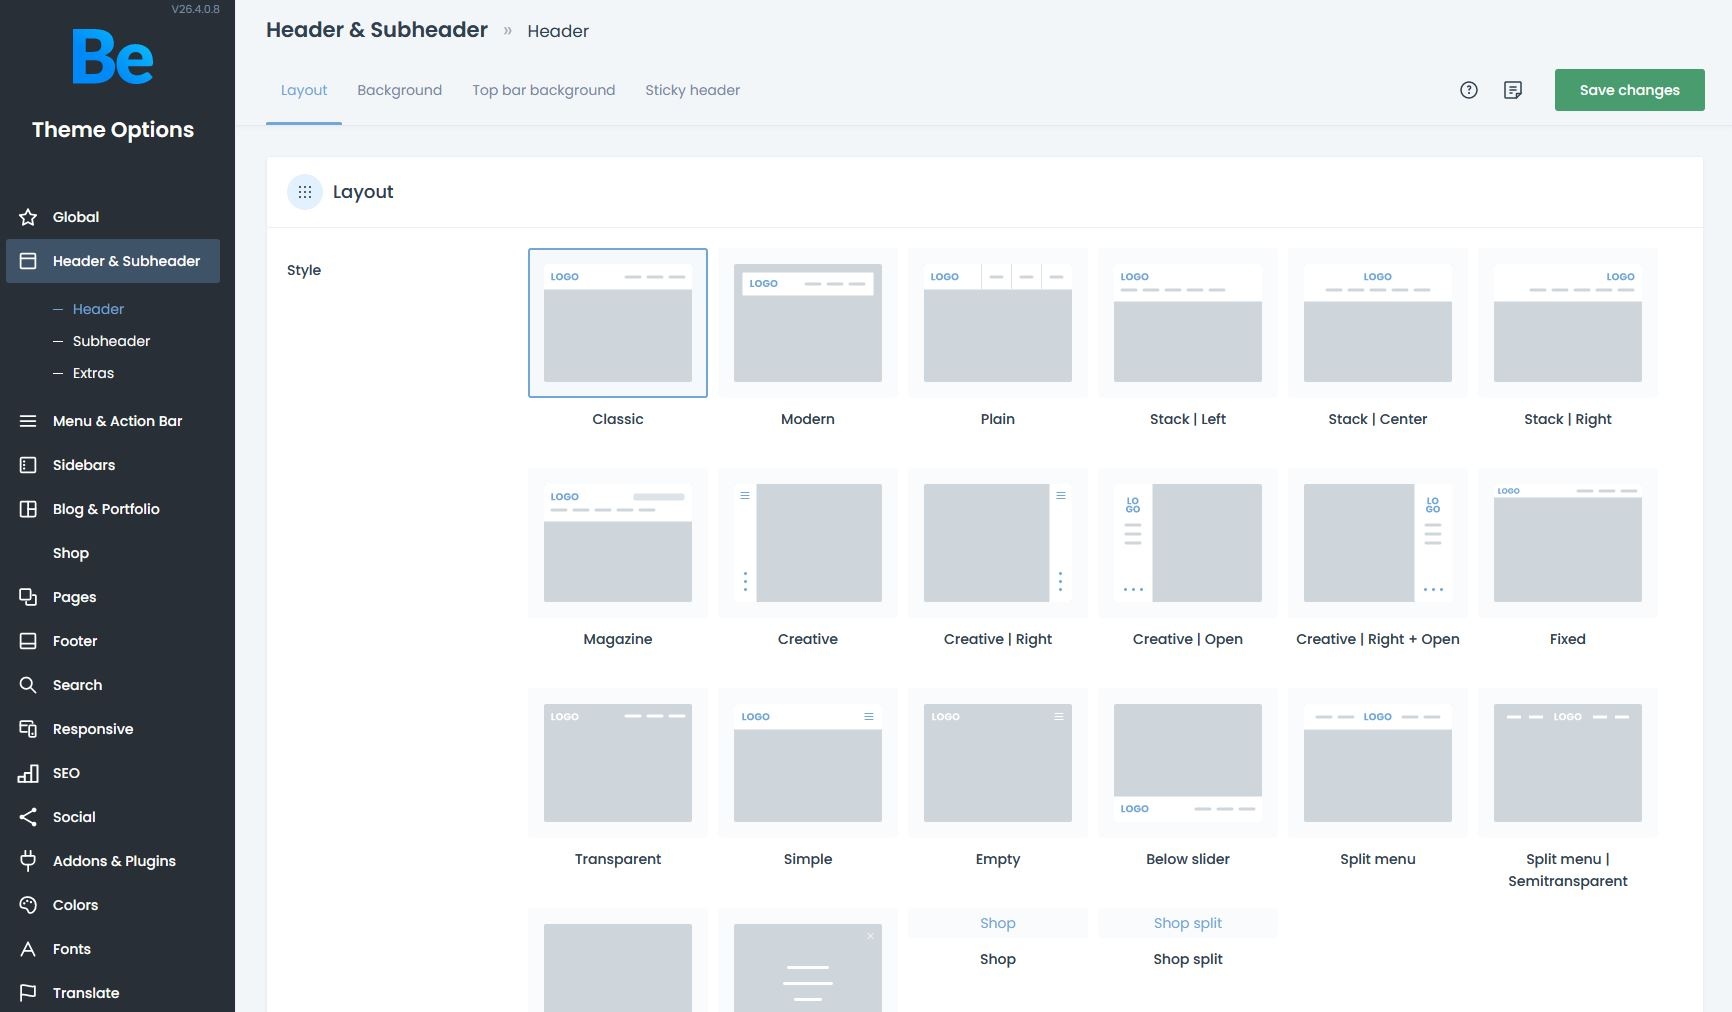The height and width of the screenshot is (1012, 1732).
Task: Select the Subheader submenu item
Action: pos(111,341)
